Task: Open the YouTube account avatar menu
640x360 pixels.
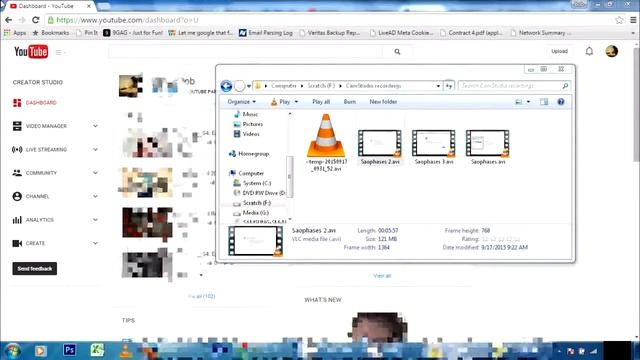Action: pyautogui.click(x=611, y=51)
